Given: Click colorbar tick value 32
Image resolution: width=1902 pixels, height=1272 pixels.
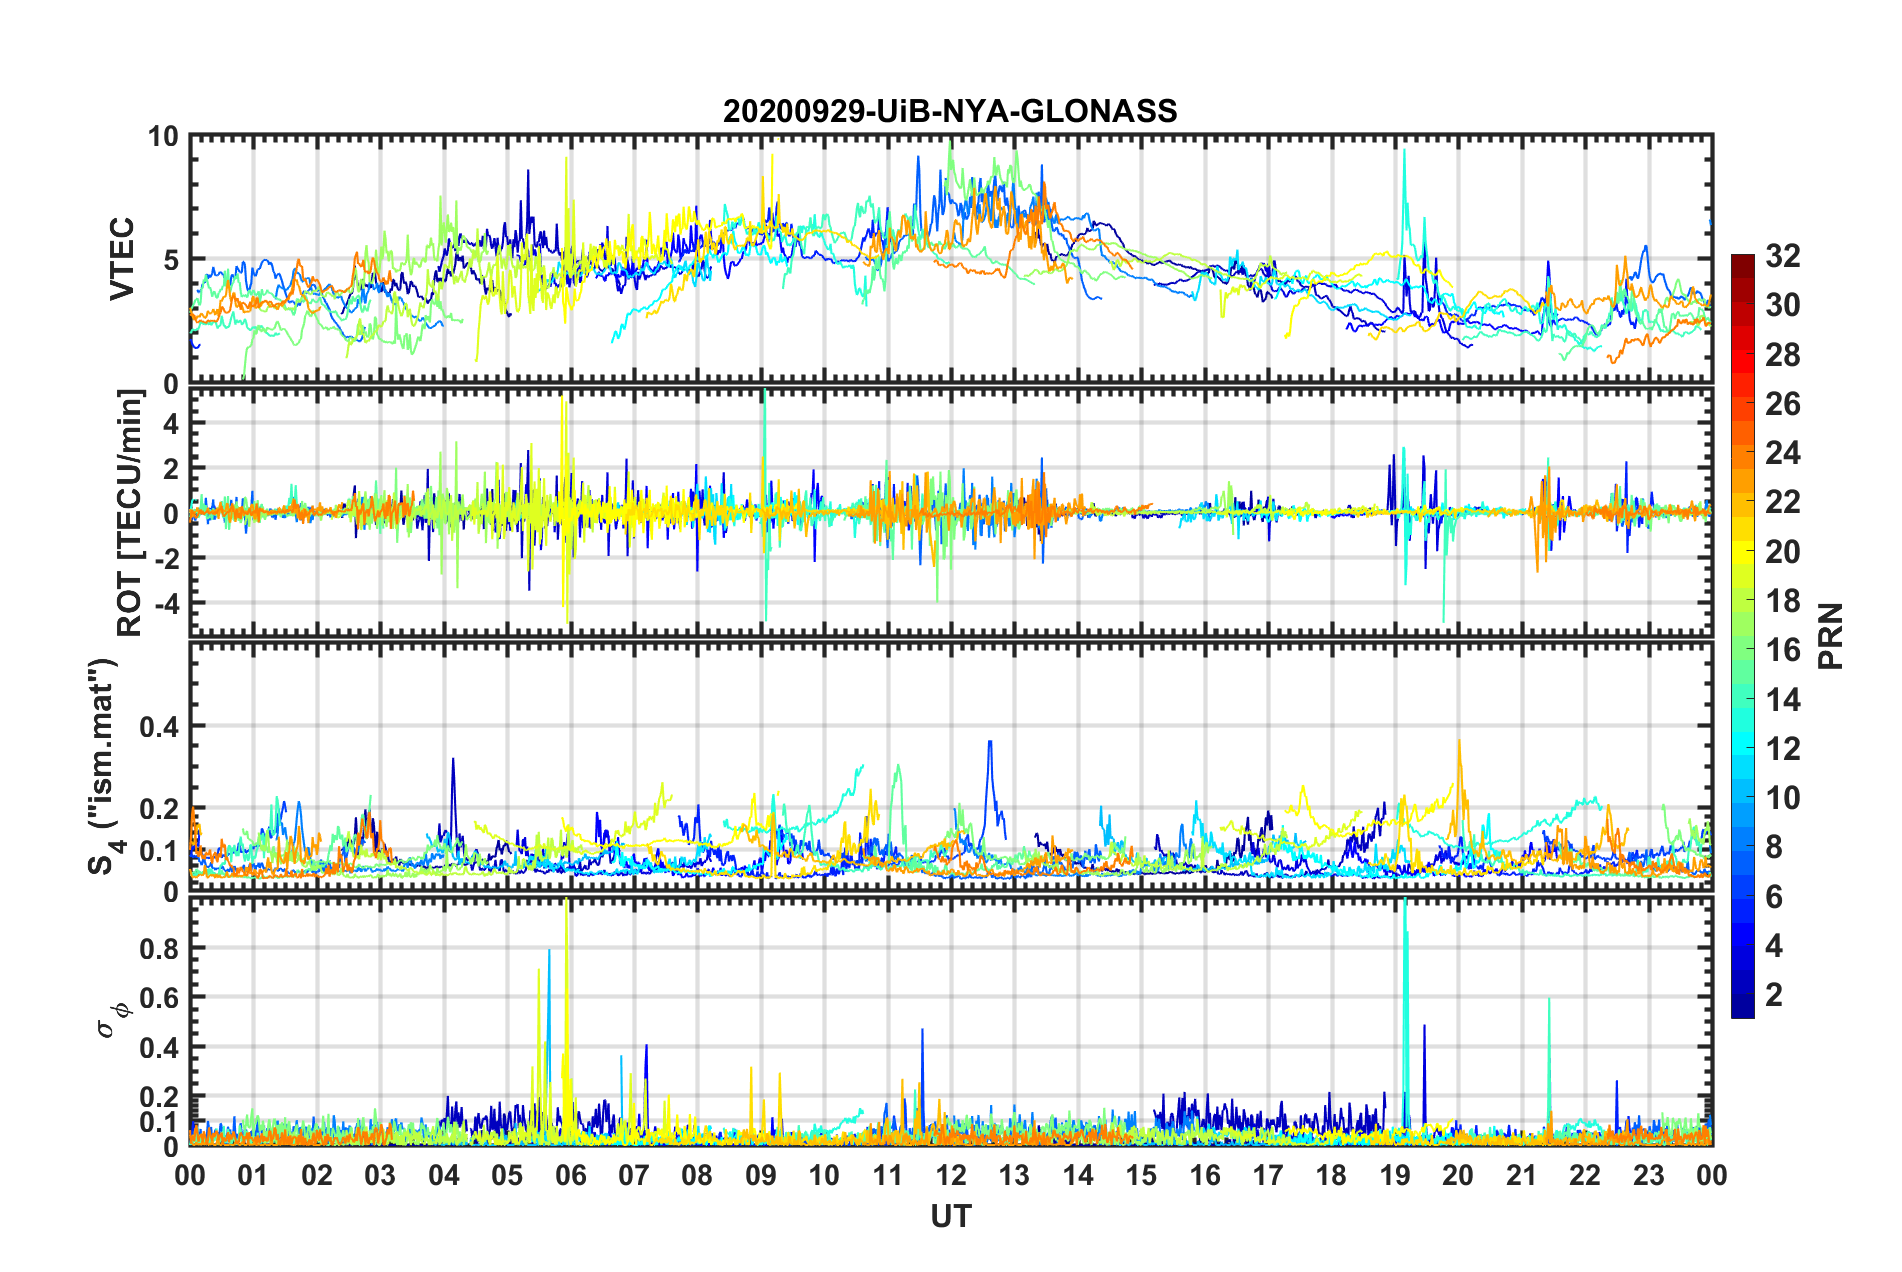Looking at the screenshot, I should (1782, 256).
